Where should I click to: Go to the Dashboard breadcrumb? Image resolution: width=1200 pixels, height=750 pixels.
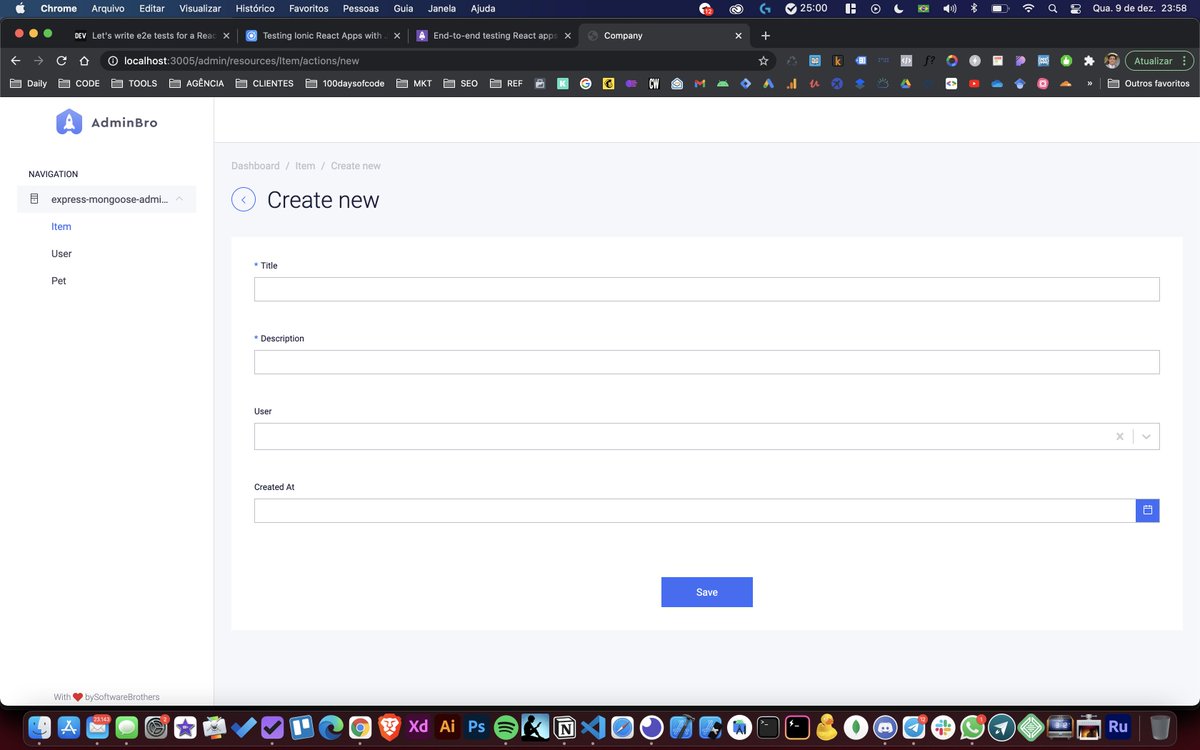point(255,166)
